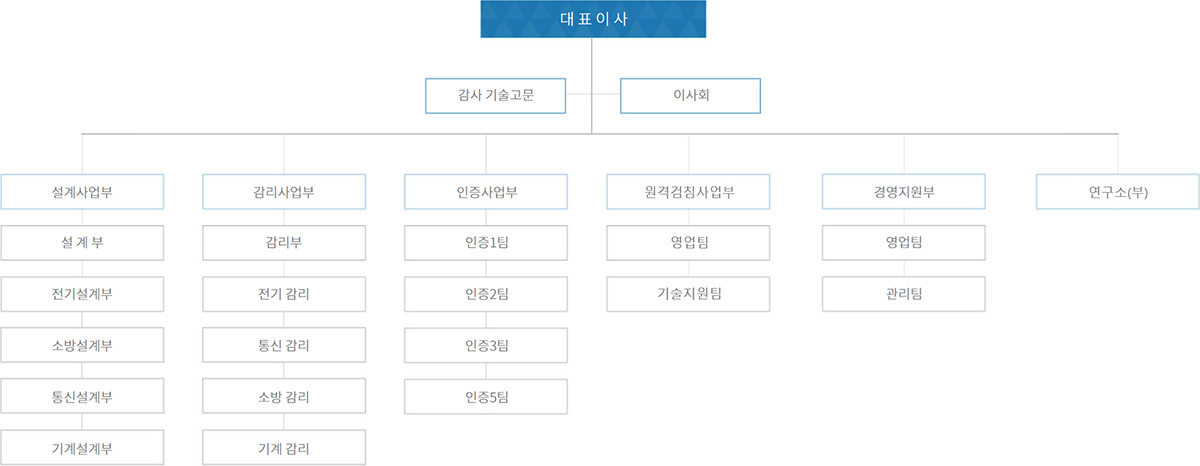This screenshot has width=1200, height=466.
Task: Click the 전기설계부 box
Action: point(82,294)
